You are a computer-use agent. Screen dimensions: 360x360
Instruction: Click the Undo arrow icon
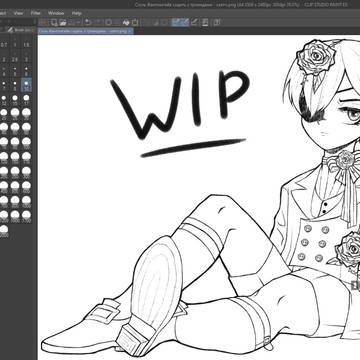[87, 22]
